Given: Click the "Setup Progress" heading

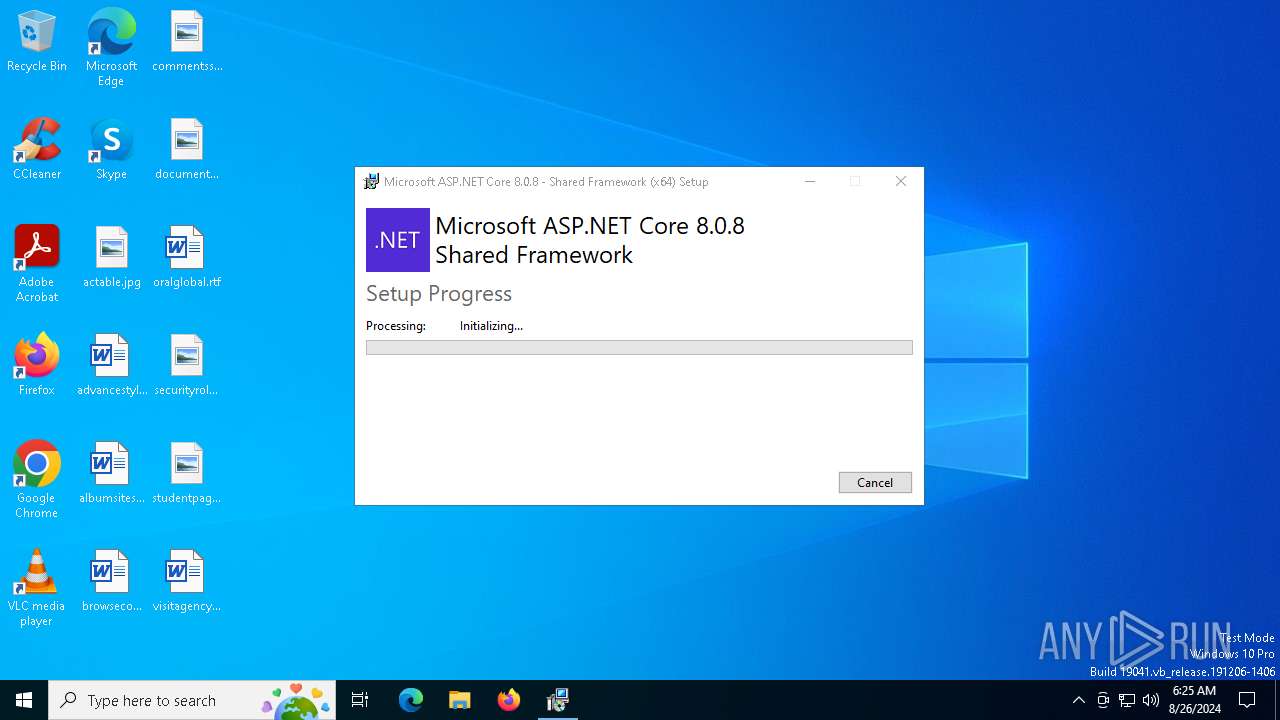Looking at the screenshot, I should (439, 294).
